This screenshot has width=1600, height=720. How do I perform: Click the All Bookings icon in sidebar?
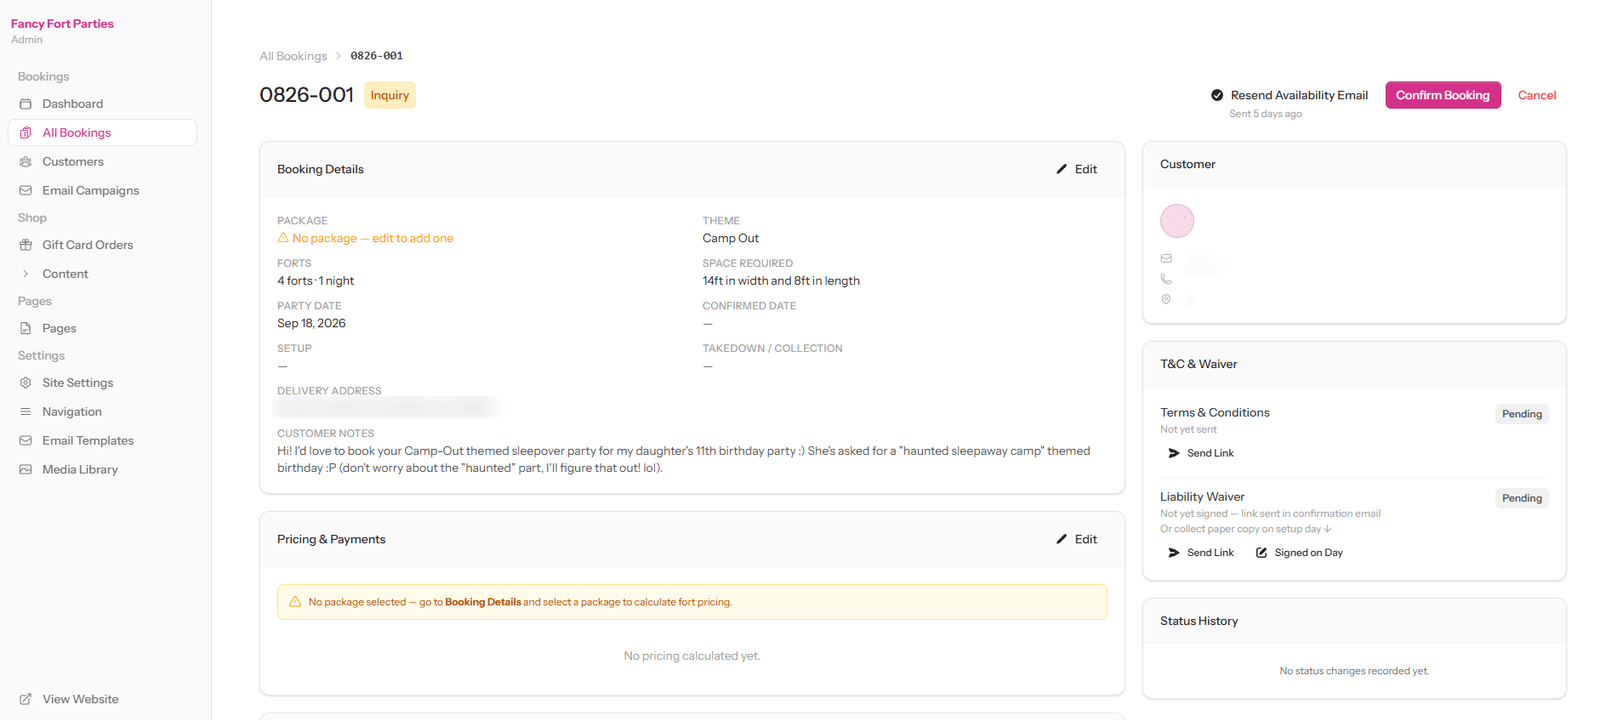[x=26, y=133]
